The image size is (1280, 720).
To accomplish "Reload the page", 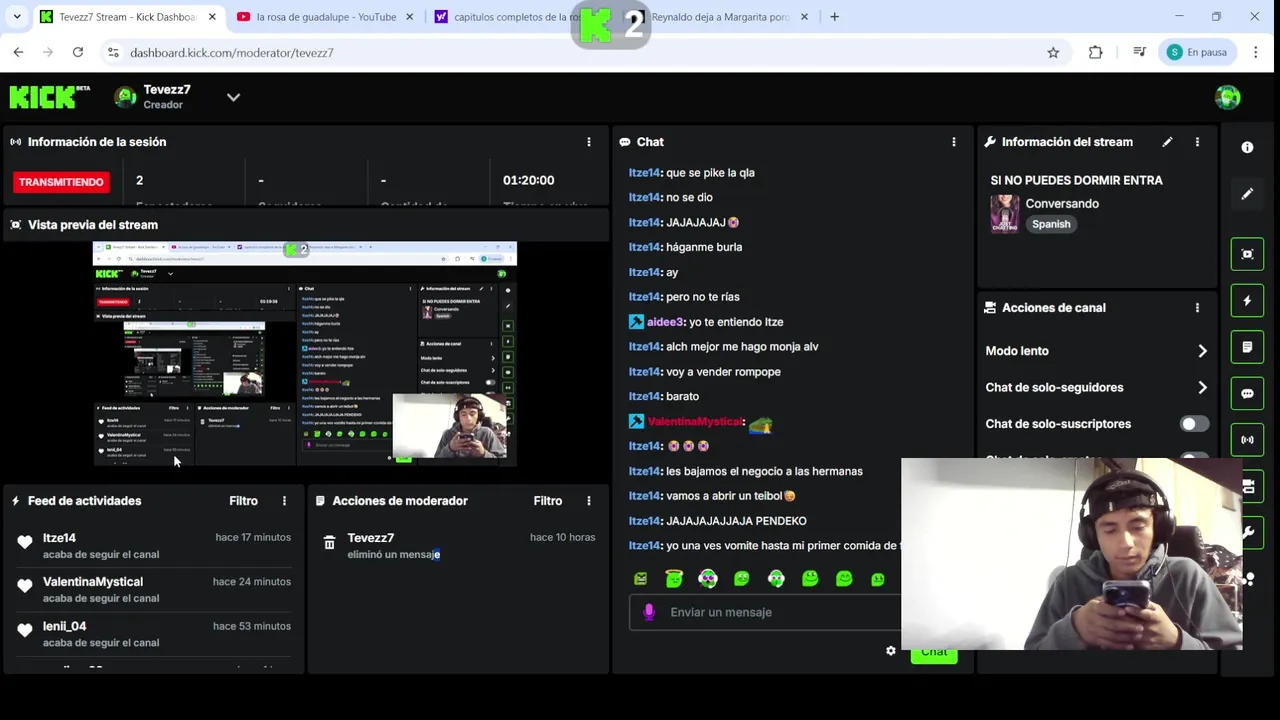I will 78,52.
